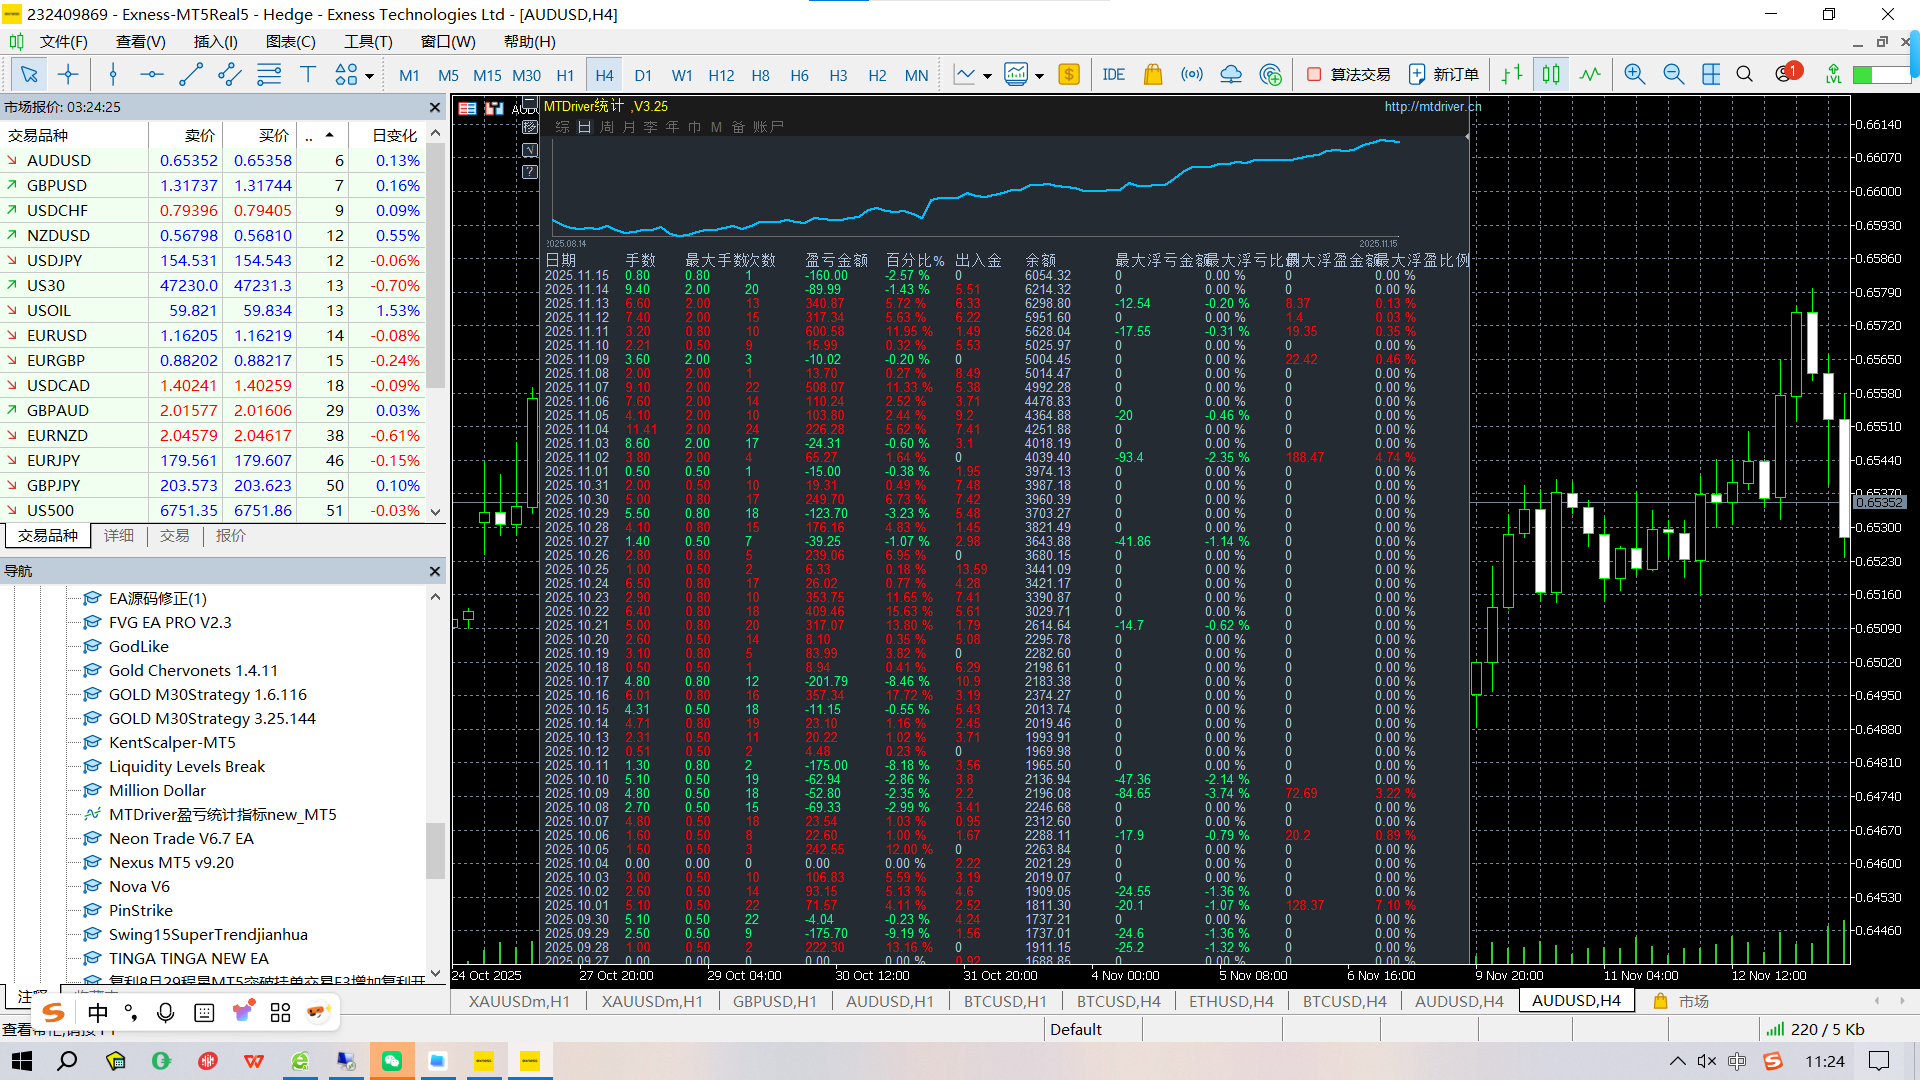
Task: Switch to the BTCUSD,H1 chart tab
Action: pyautogui.click(x=1004, y=1001)
